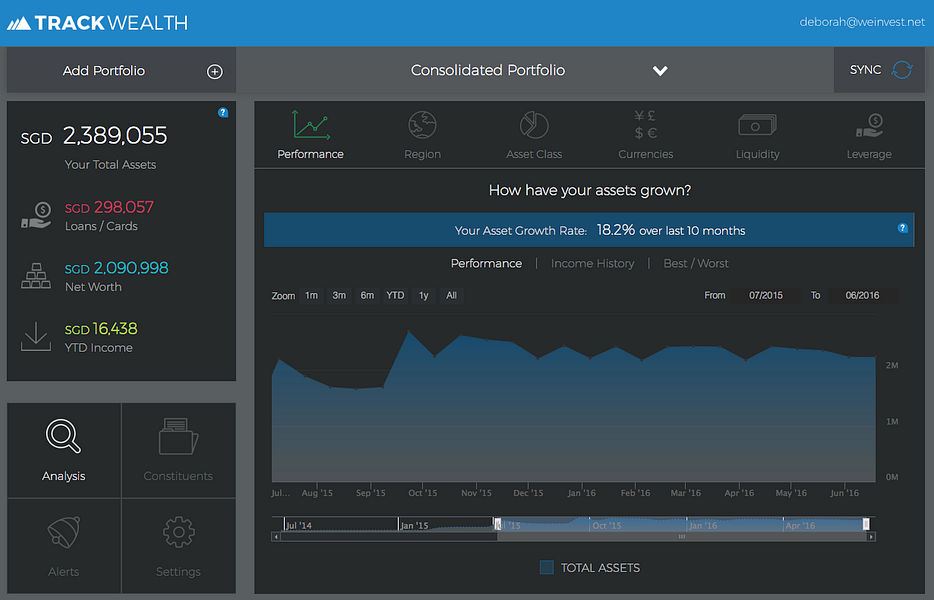Zoom chart to 1y
The image size is (934, 600).
[424, 296]
